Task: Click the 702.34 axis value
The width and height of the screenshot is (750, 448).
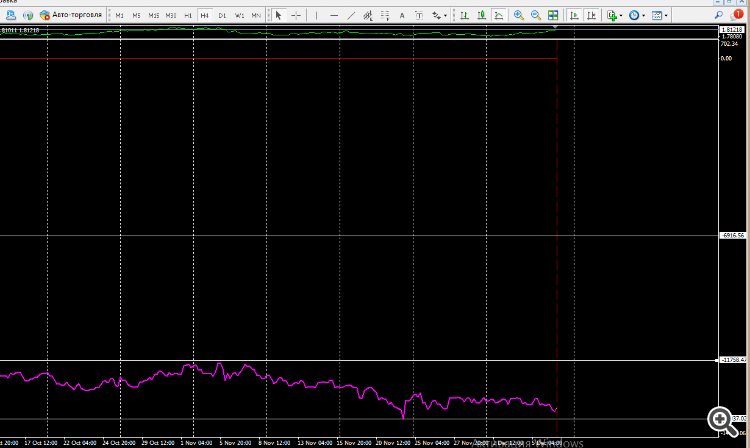Action: pos(729,44)
